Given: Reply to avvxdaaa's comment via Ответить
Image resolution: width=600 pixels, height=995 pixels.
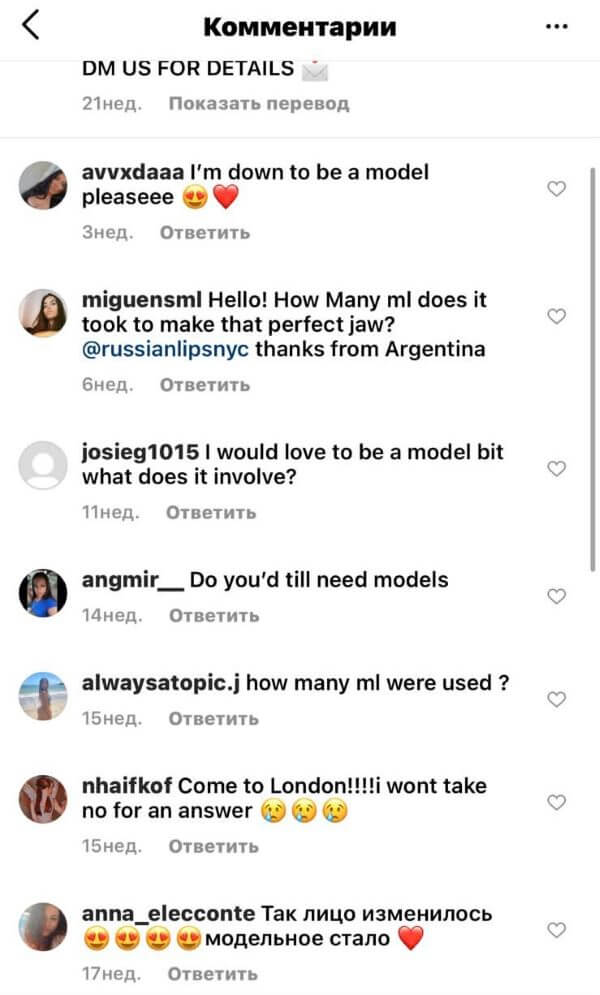Looking at the screenshot, I should tap(205, 233).
